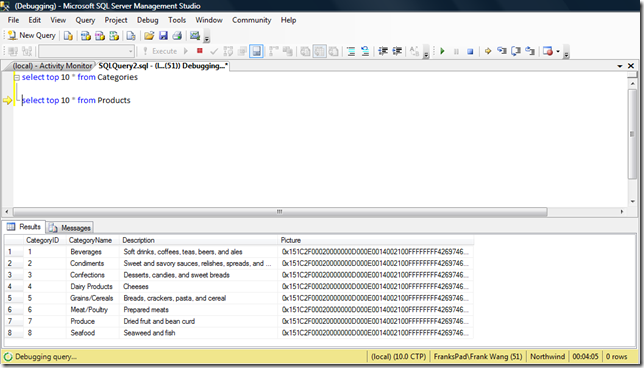Click the New Query toolbar button
The height and width of the screenshot is (368, 644).
32,36
